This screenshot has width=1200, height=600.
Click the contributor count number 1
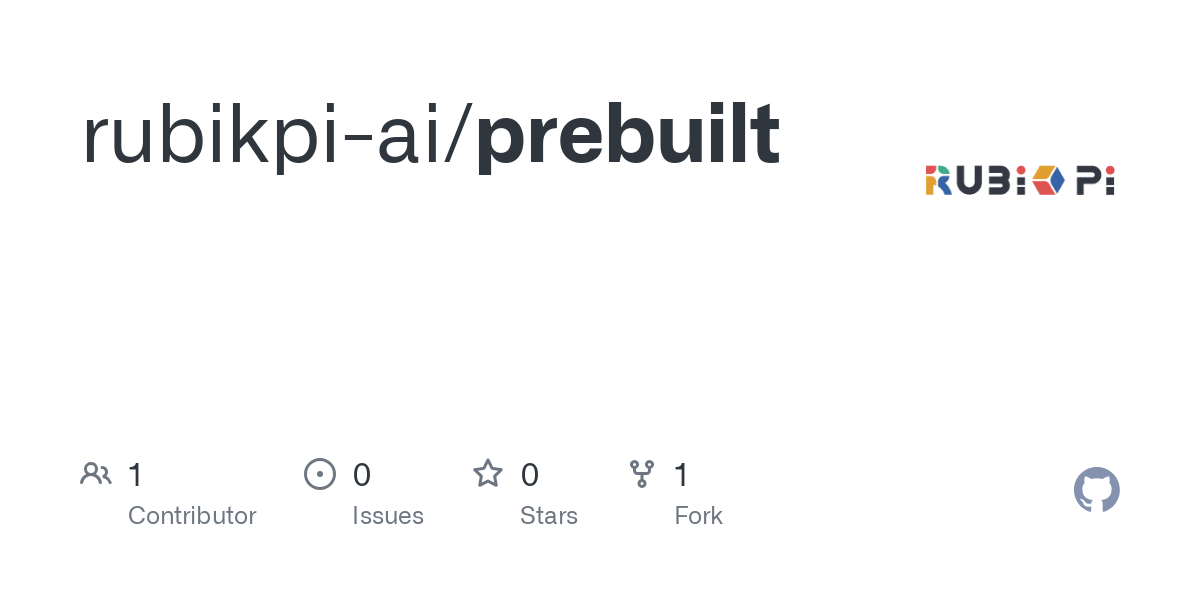pos(135,475)
